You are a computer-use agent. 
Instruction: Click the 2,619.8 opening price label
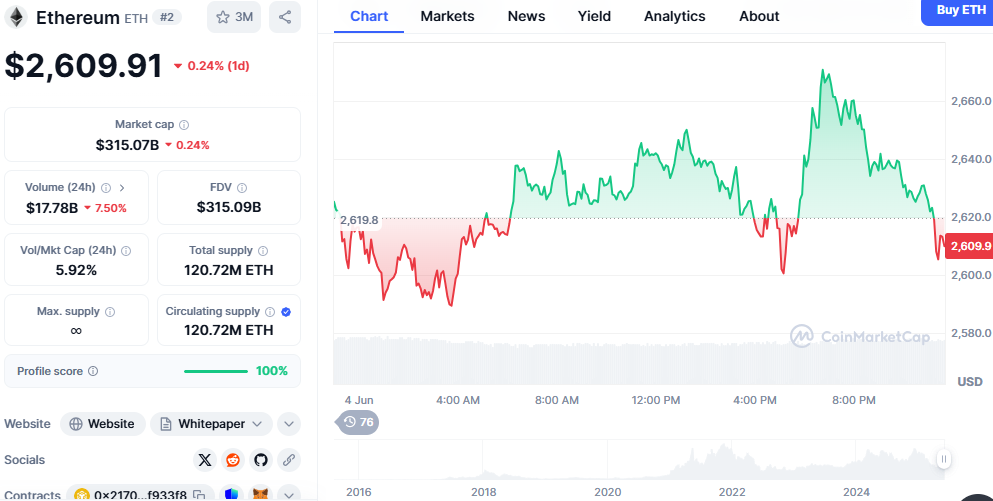tap(359, 220)
